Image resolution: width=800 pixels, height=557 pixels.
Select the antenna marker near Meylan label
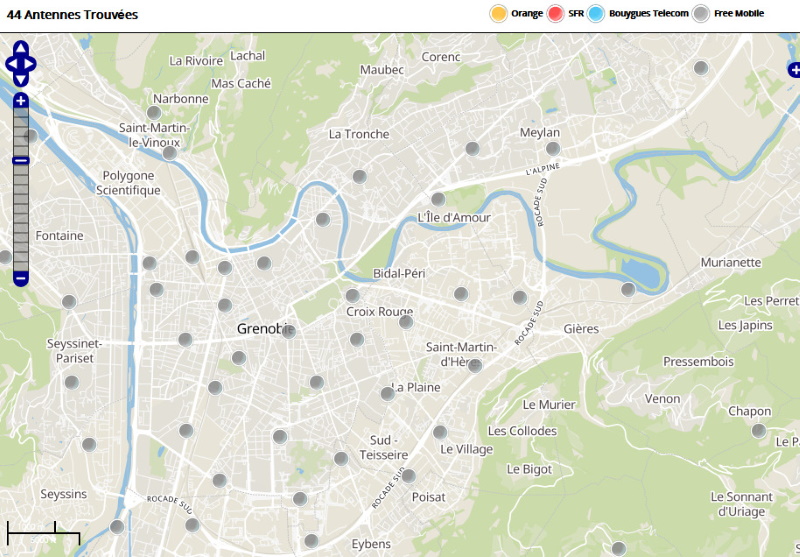pos(553,149)
